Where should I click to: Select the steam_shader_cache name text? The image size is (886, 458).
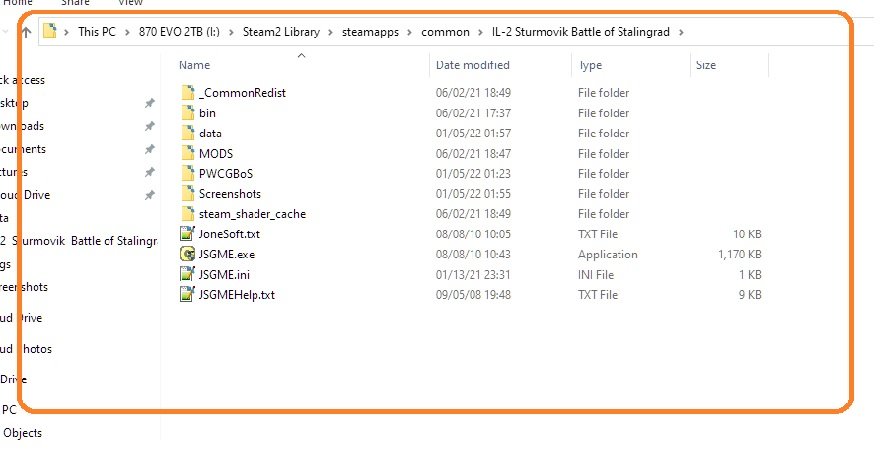(x=253, y=214)
